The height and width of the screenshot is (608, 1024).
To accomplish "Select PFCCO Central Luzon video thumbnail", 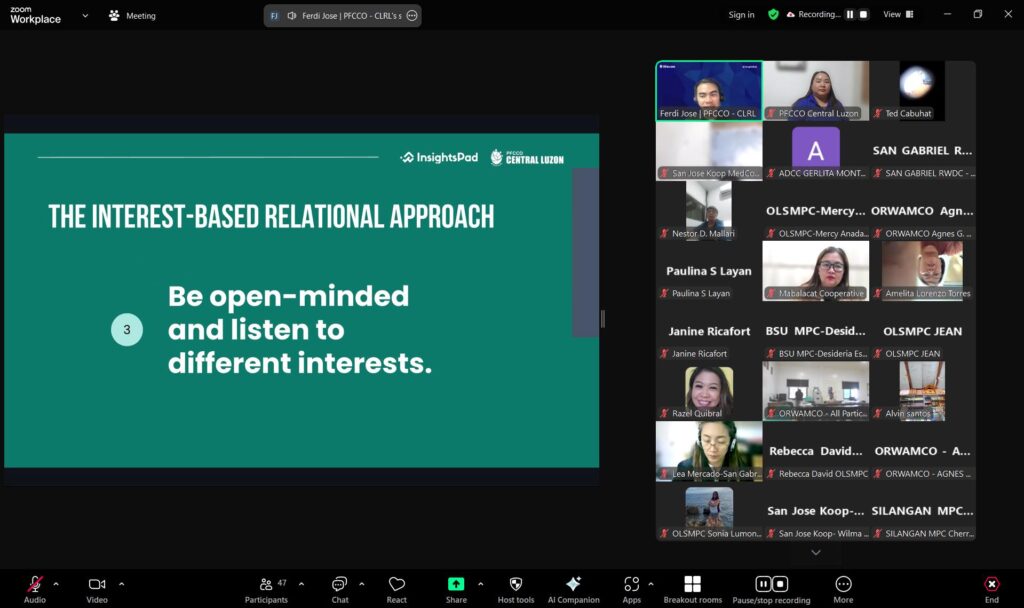I will point(816,91).
